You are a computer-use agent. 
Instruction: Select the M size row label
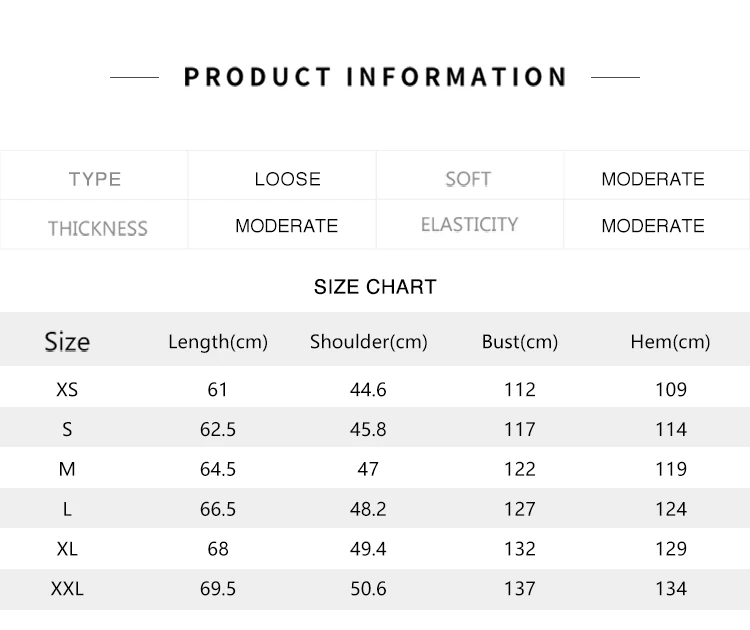click(x=67, y=469)
